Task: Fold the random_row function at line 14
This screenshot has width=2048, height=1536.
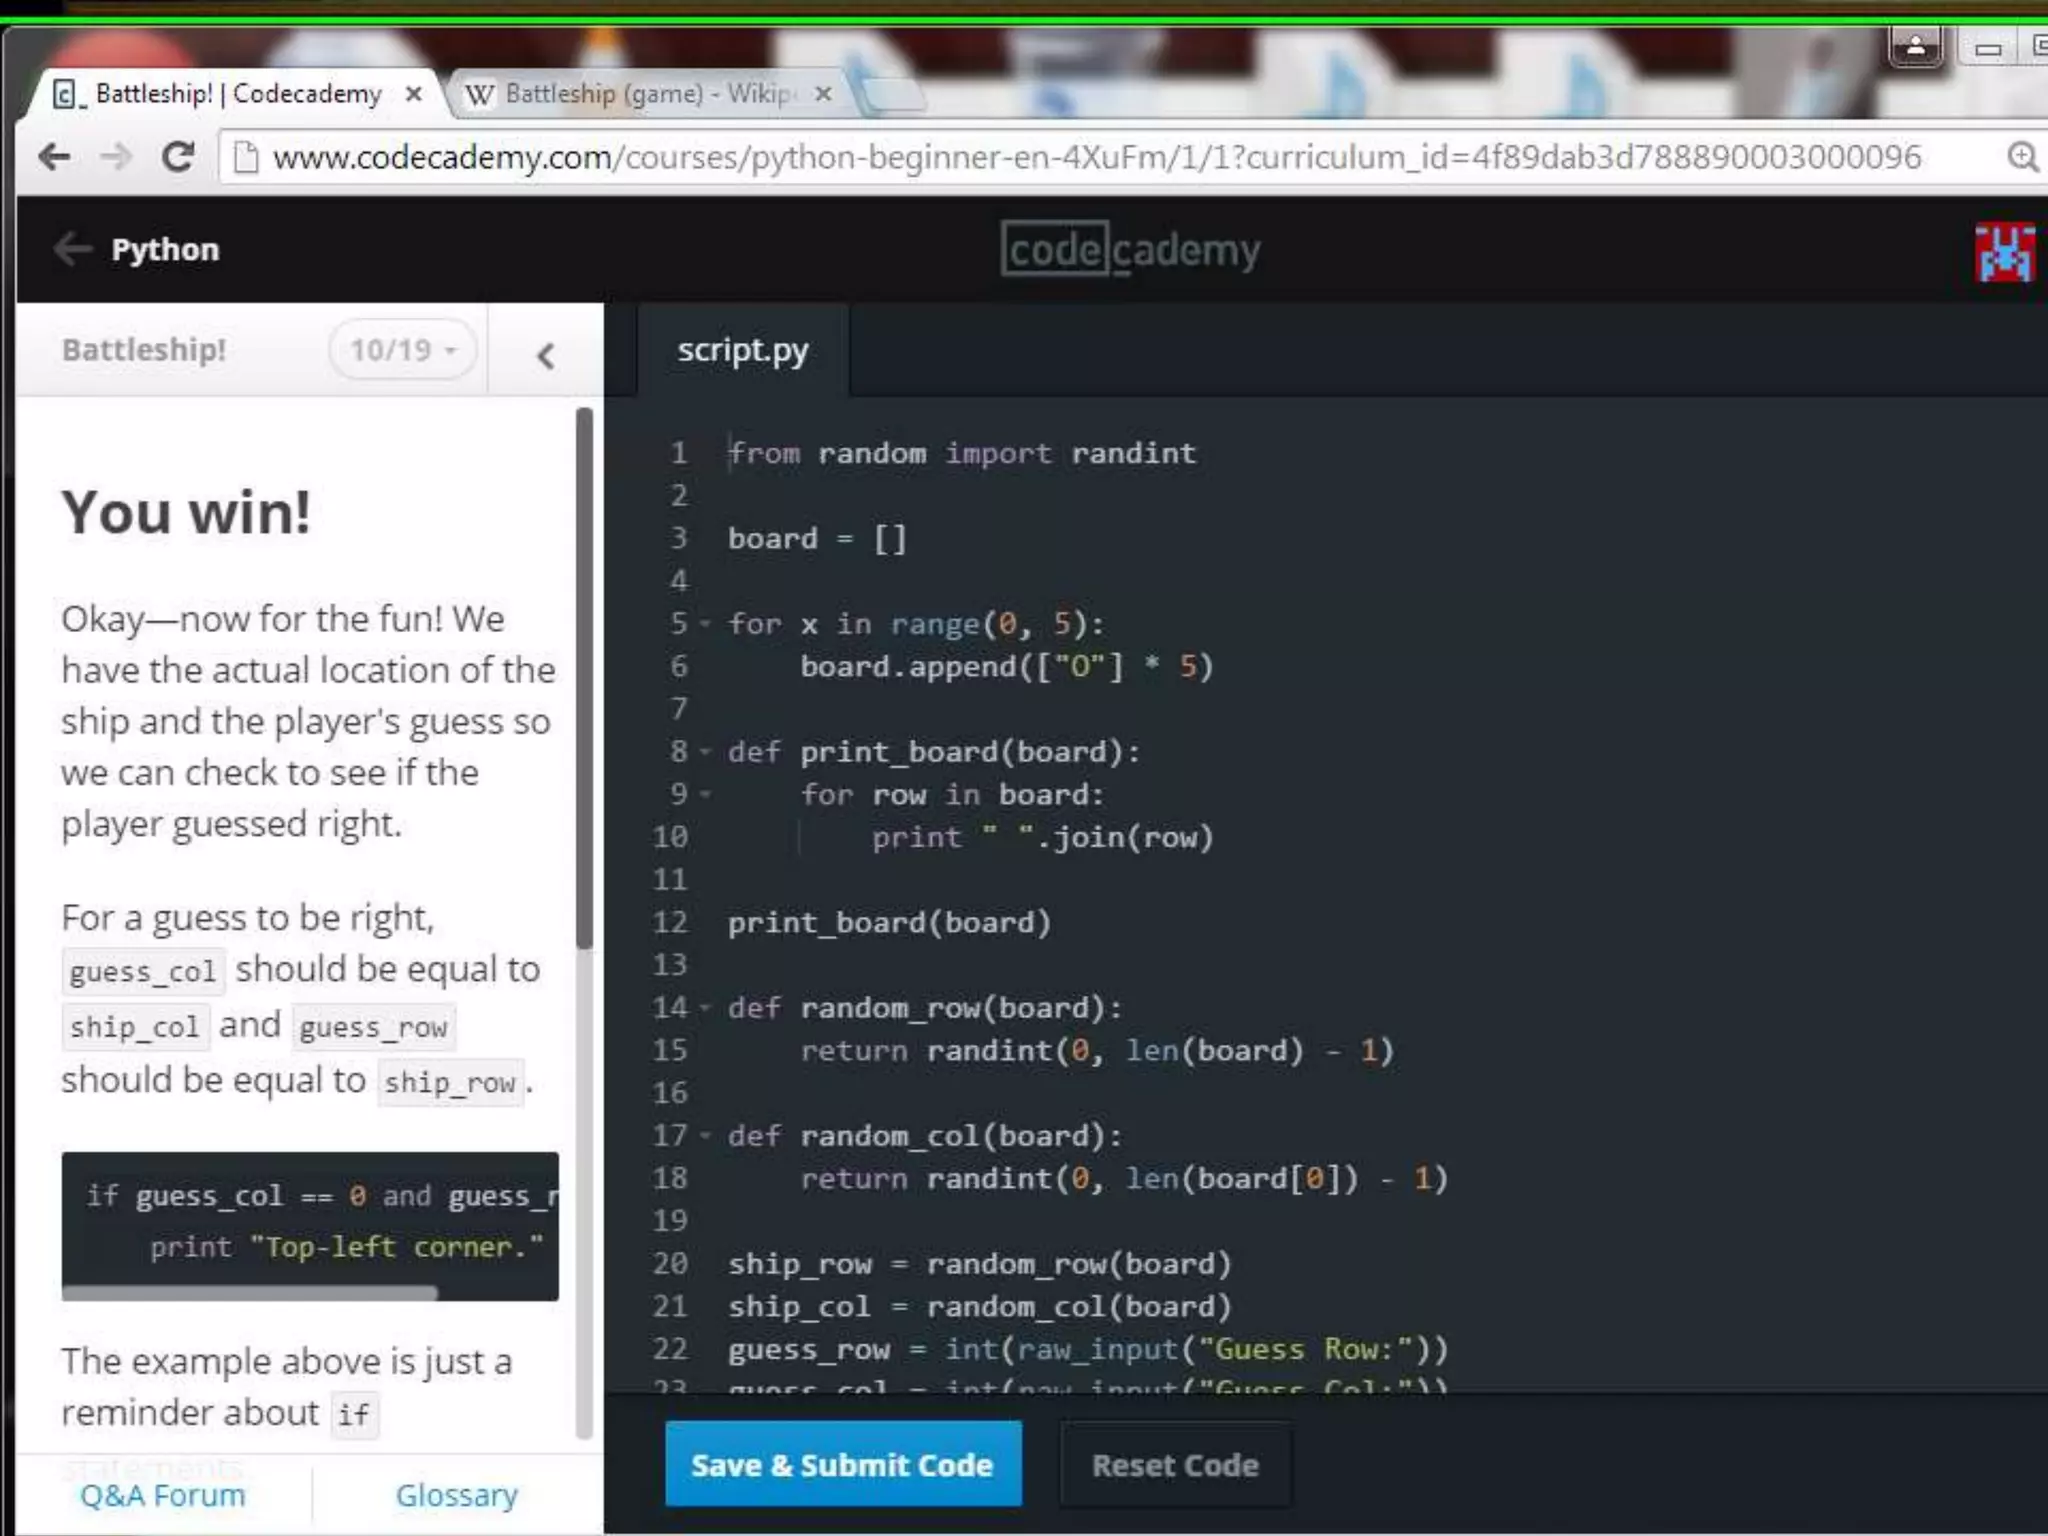Action: pyautogui.click(x=705, y=1007)
